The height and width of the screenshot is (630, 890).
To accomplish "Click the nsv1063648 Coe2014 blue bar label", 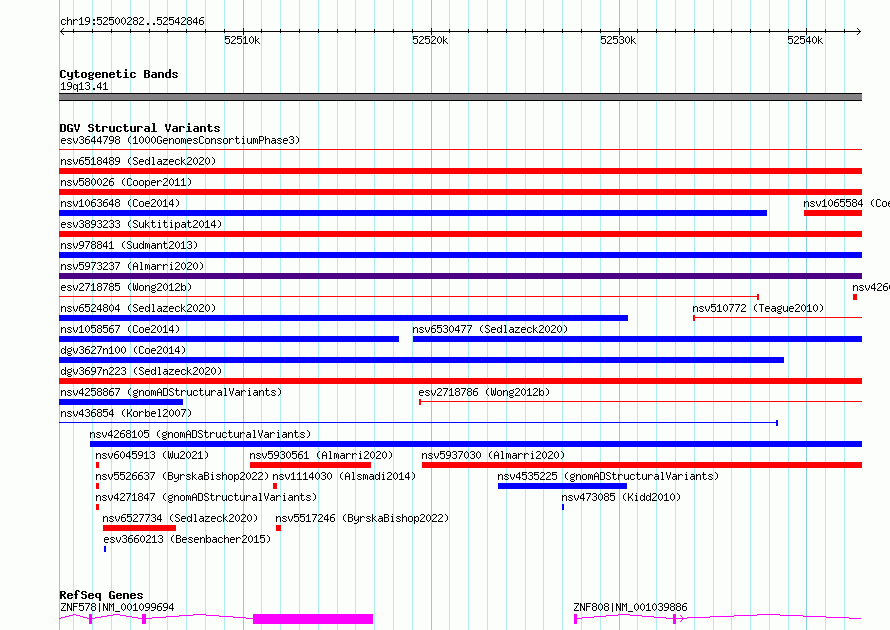I will pos(120,203).
